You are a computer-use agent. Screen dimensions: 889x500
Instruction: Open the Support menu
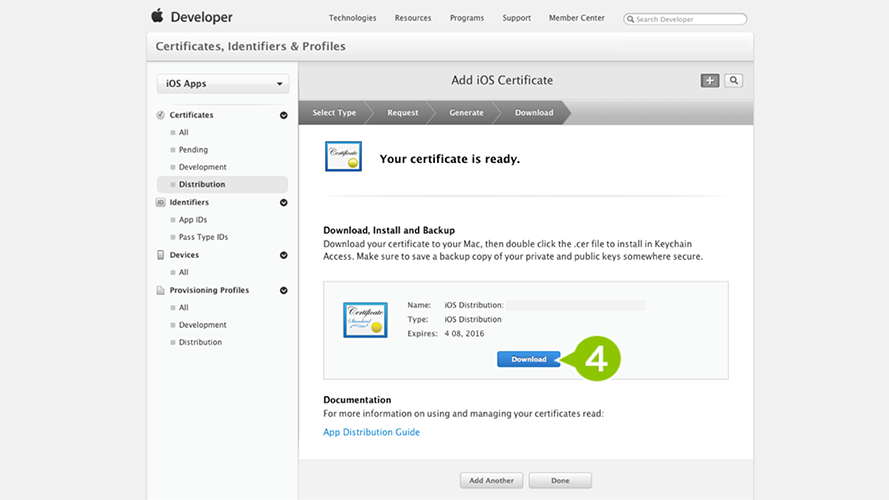pos(517,18)
